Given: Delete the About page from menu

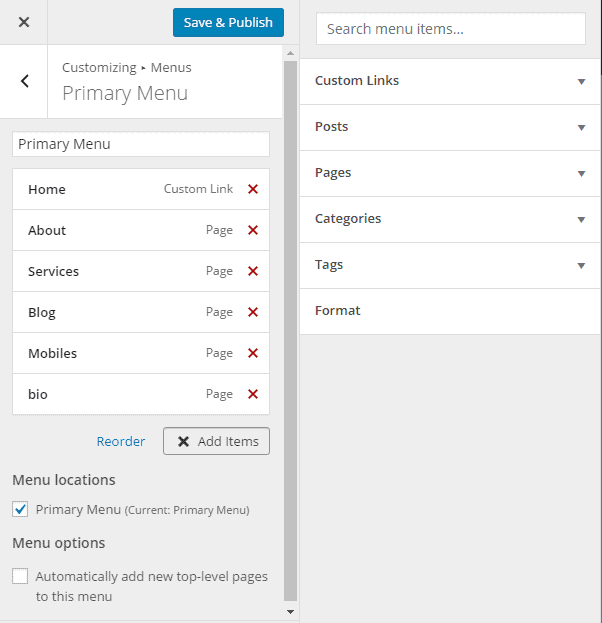Looking at the screenshot, I should pos(253,230).
